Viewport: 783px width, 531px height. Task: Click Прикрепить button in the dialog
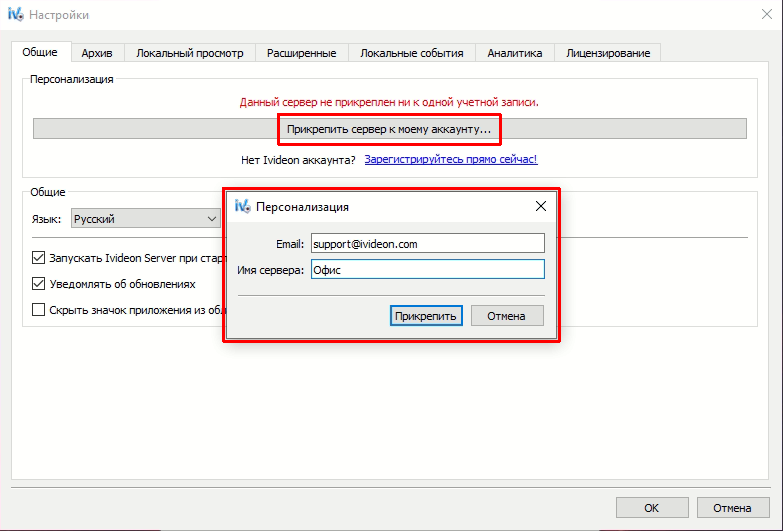pyautogui.click(x=426, y=316)
